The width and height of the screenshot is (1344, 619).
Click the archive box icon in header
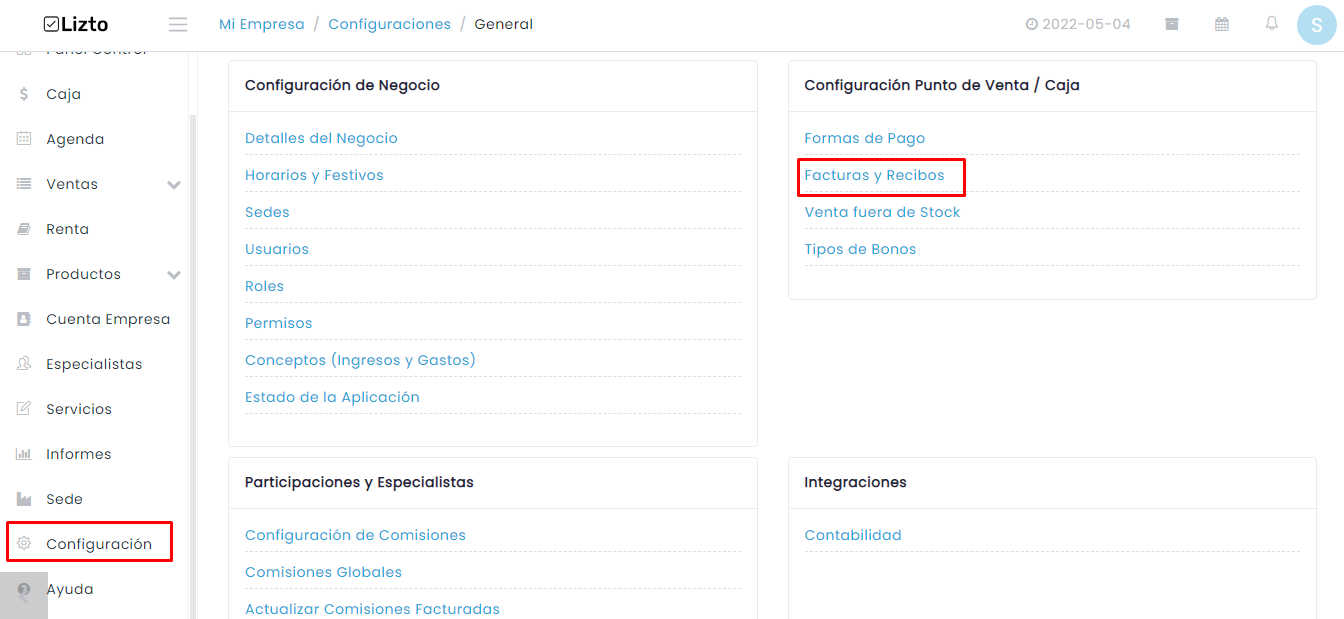1172,24
